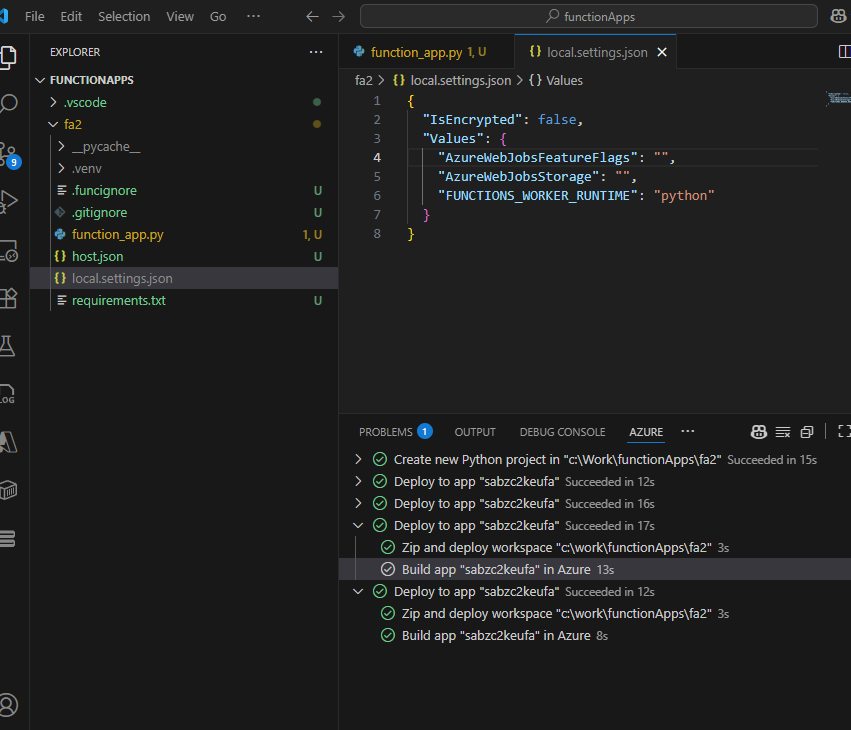
Task: Open the Extensions view
Action: pyautogui.click(x=8, y=298)
